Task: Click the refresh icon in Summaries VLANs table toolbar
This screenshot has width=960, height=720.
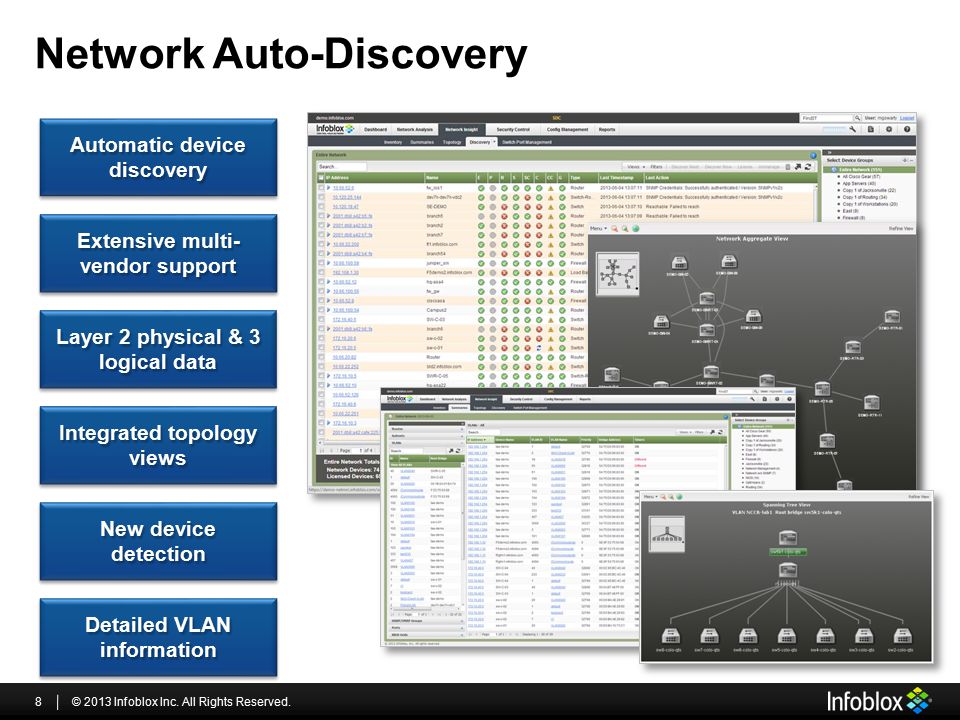Action: pyautogui.click(x=721, y=432)
